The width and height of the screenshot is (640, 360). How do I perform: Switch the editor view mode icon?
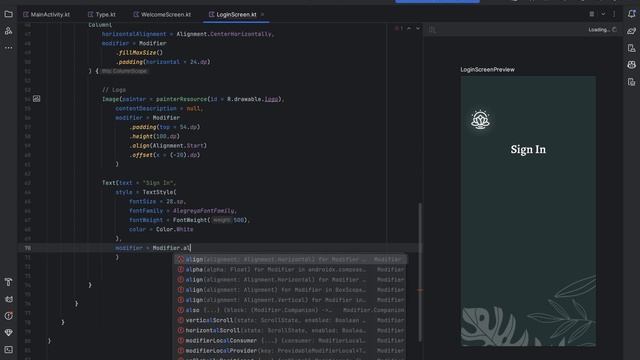(591, 14)
